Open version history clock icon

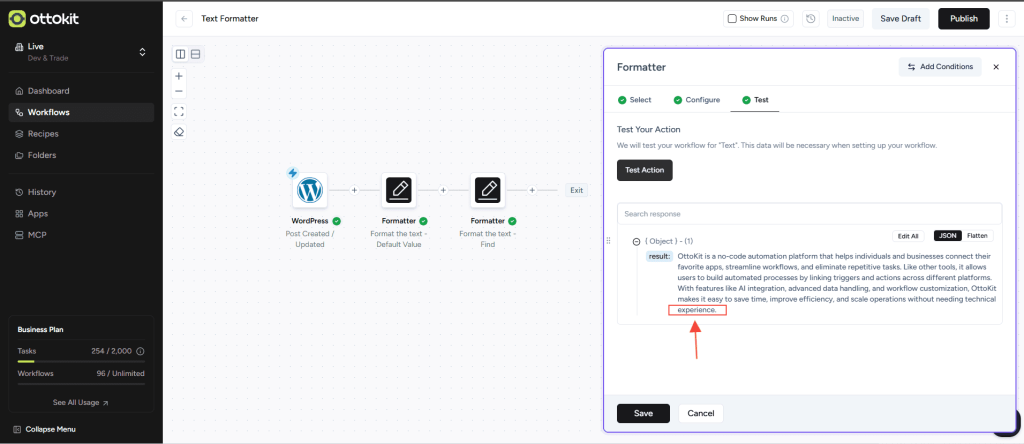[810, 18]
